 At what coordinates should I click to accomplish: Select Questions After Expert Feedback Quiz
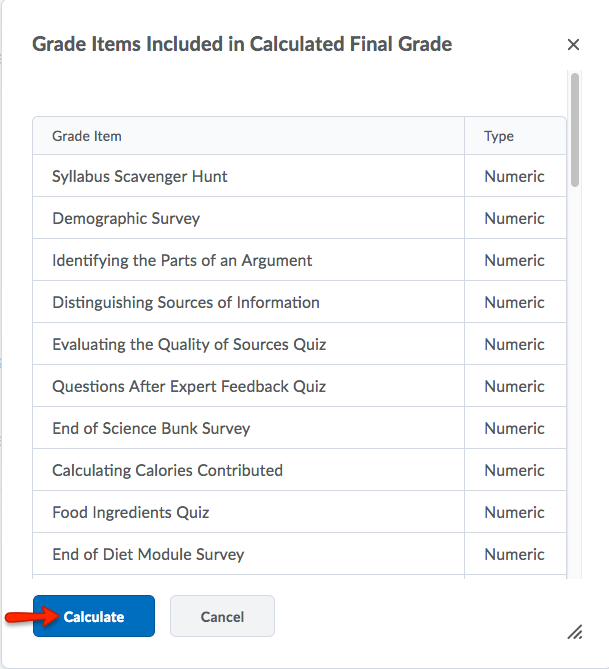click(189, 387)
